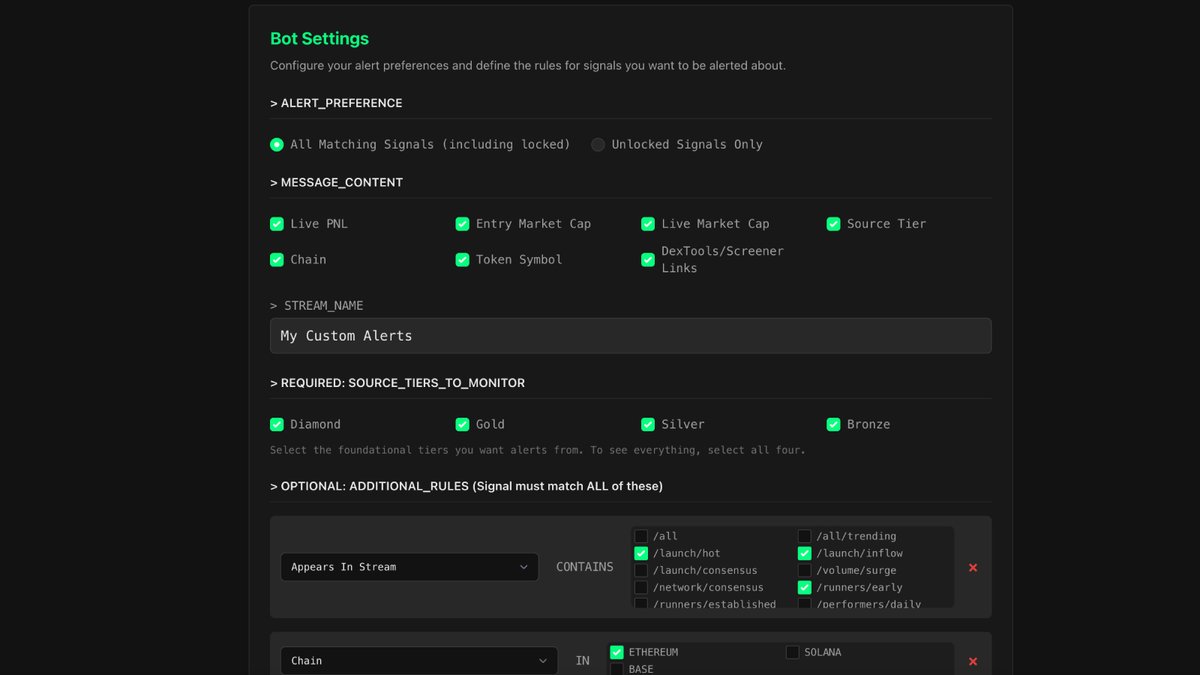Uncheck the Live PNL checkbox

(x=277, y=224)
